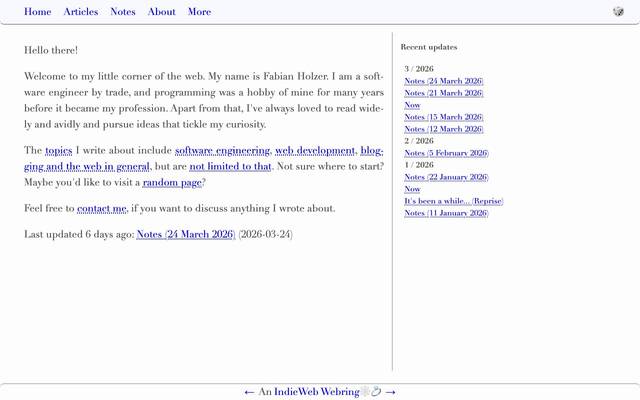Image resolution: width=640 pixels, height=400 pixels.
Task: Open the Now link under 3 / 2026
Action: pos(412,105)
